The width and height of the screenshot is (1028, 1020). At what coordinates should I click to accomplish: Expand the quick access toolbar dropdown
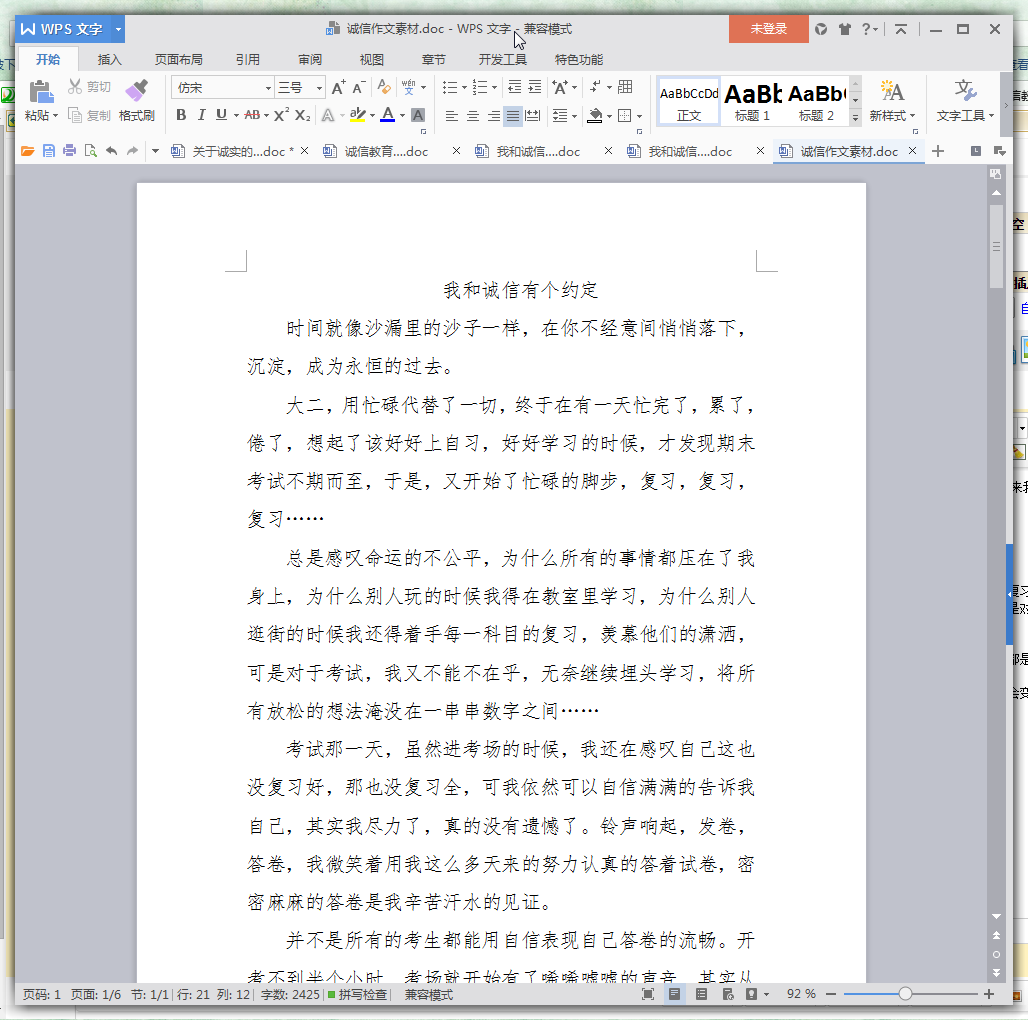[x=155, y=151]
